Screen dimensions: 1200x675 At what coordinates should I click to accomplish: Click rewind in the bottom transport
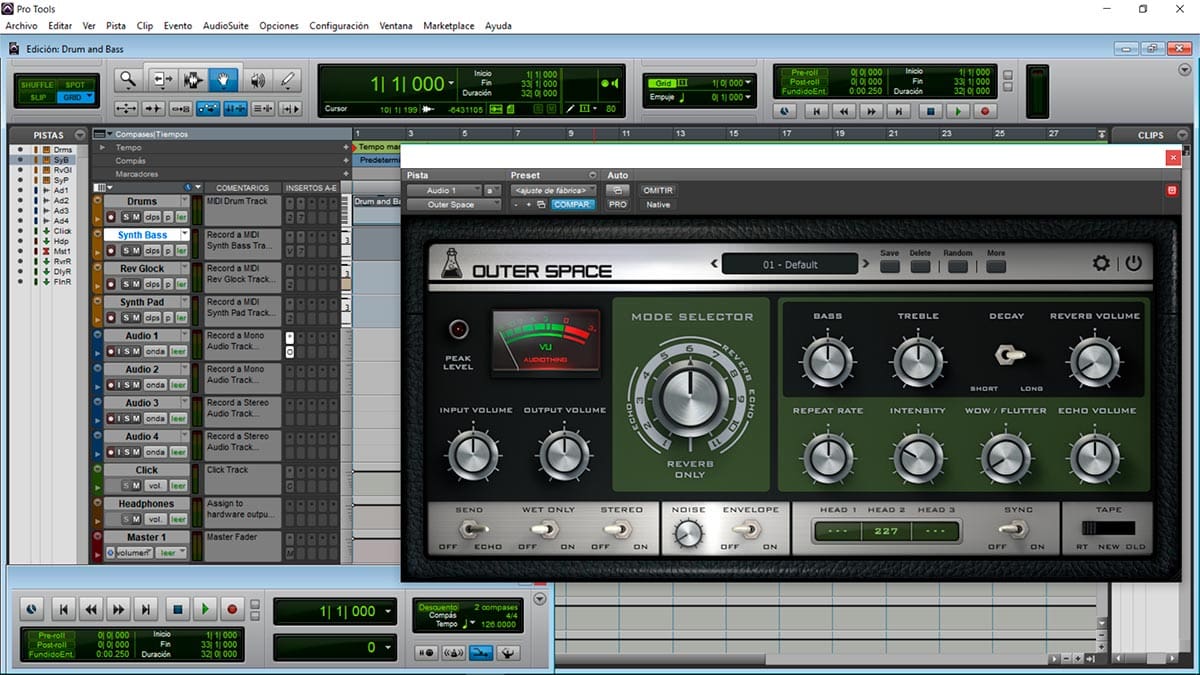(x=91, y=608)
